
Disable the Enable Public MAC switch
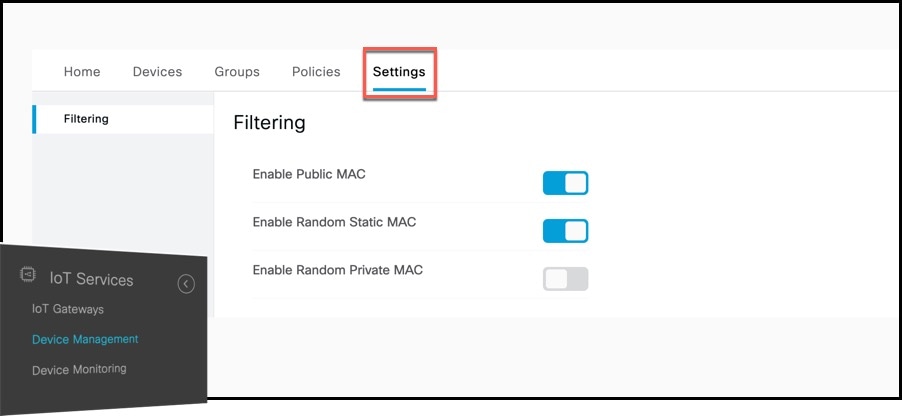point(565,183)
